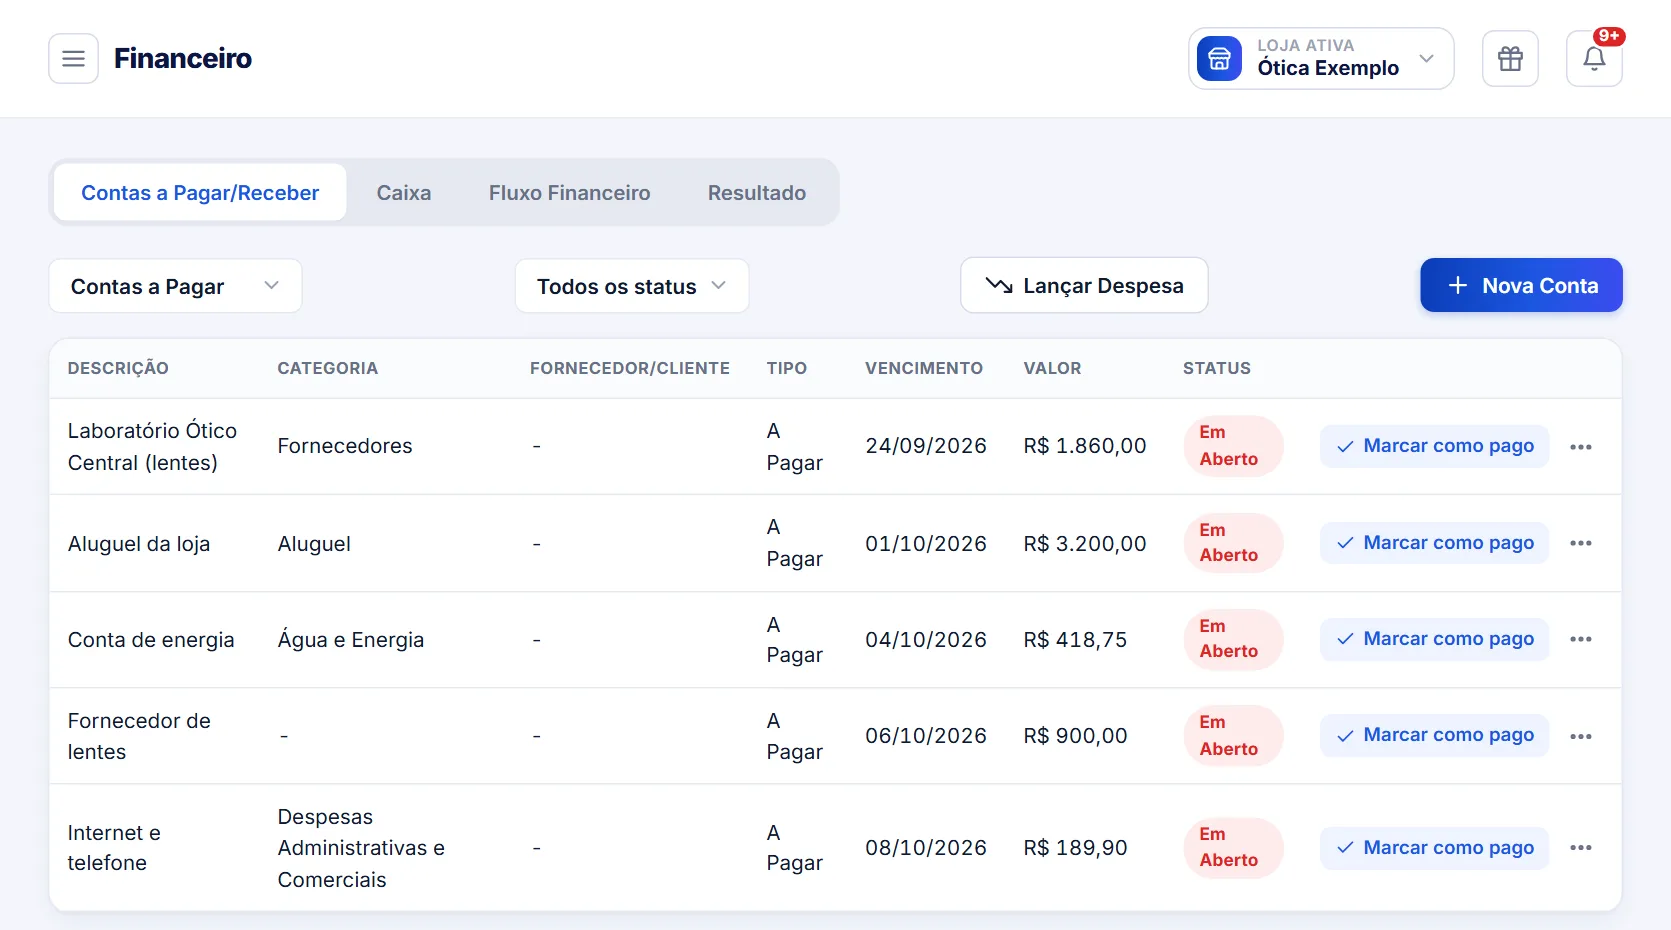Click the Fornecedores category cell
1671x930 pixels.
(x=345, y=446)
